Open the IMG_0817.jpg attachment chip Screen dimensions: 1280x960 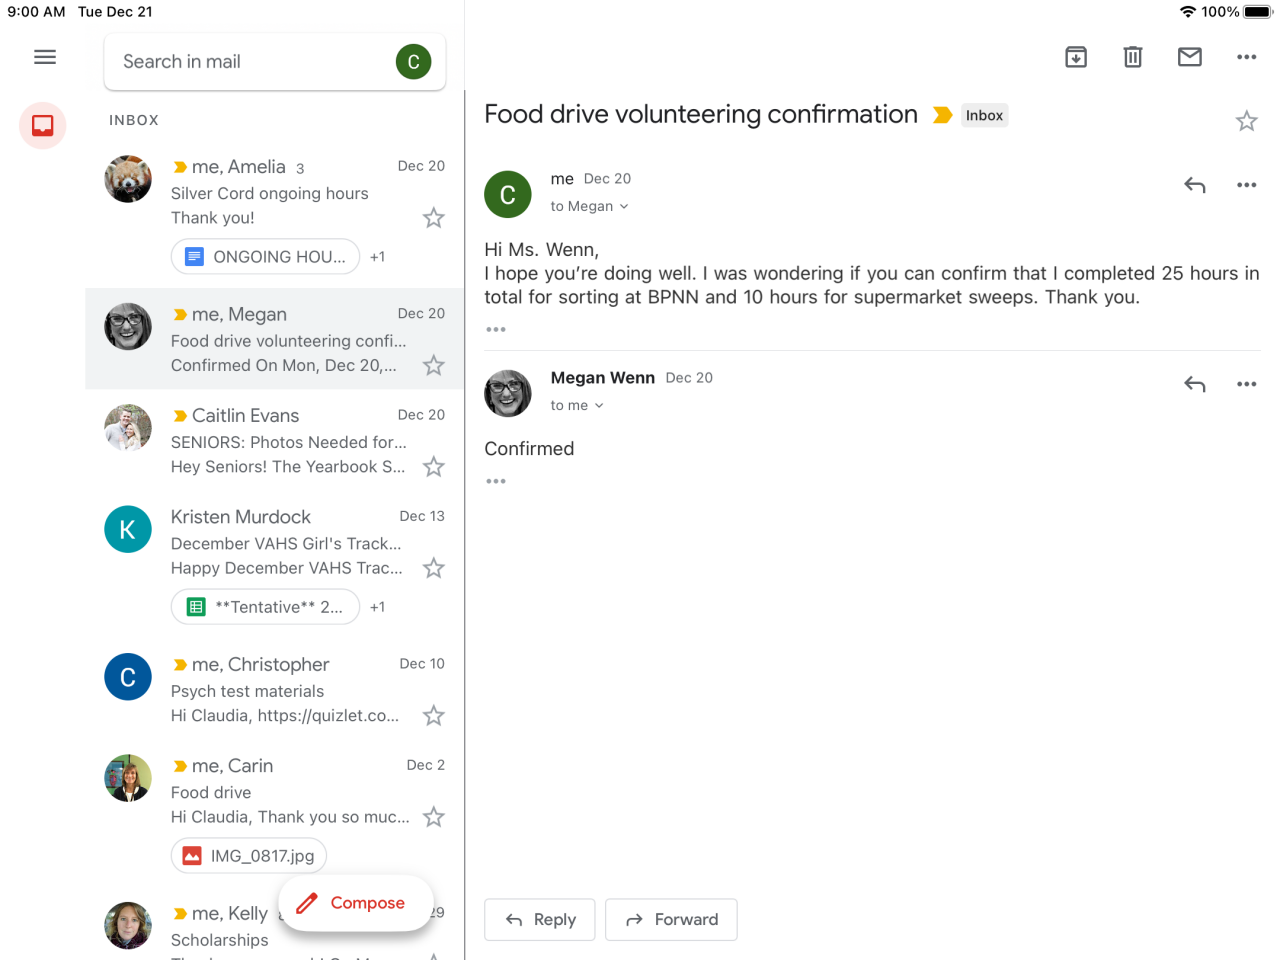click(249, 856)
